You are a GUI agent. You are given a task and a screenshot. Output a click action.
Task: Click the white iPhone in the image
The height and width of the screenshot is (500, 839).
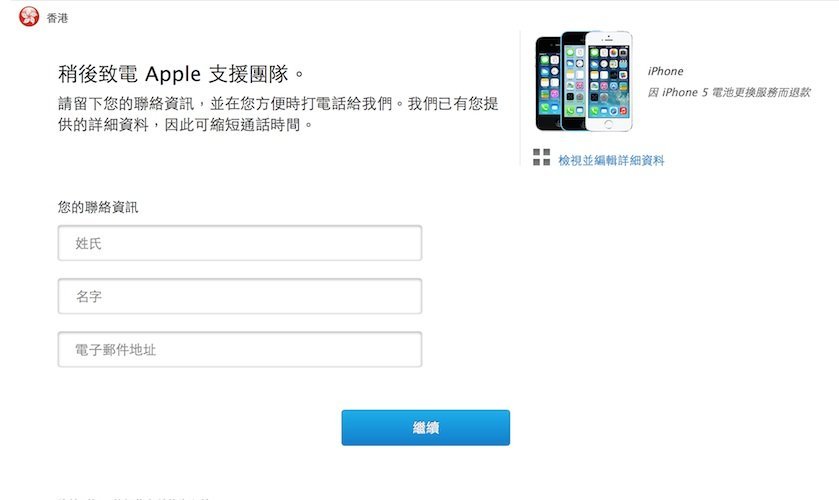click(x=609, y=81)
